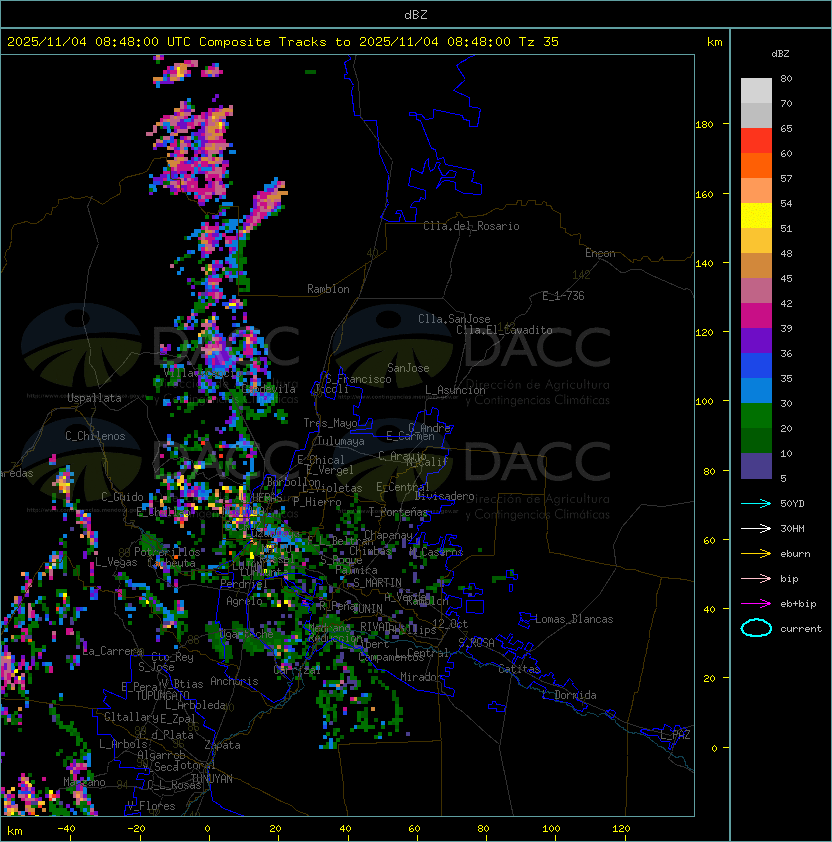Viewport: 832px width, 842px height.
Task: Click the L_PAZ label at right edge
Action: 675,735
